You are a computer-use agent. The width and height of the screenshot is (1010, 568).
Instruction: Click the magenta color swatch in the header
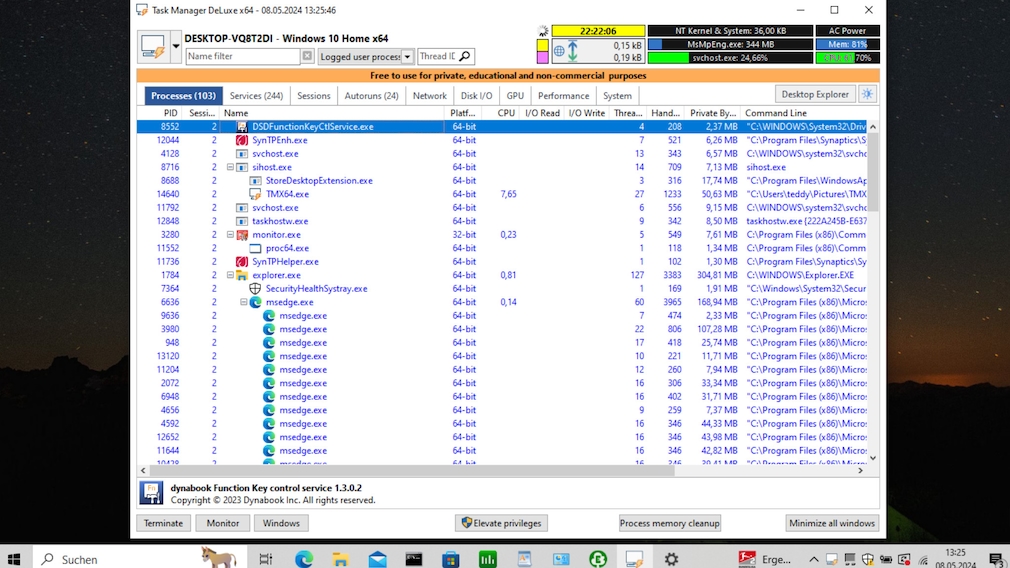(542, 57)
